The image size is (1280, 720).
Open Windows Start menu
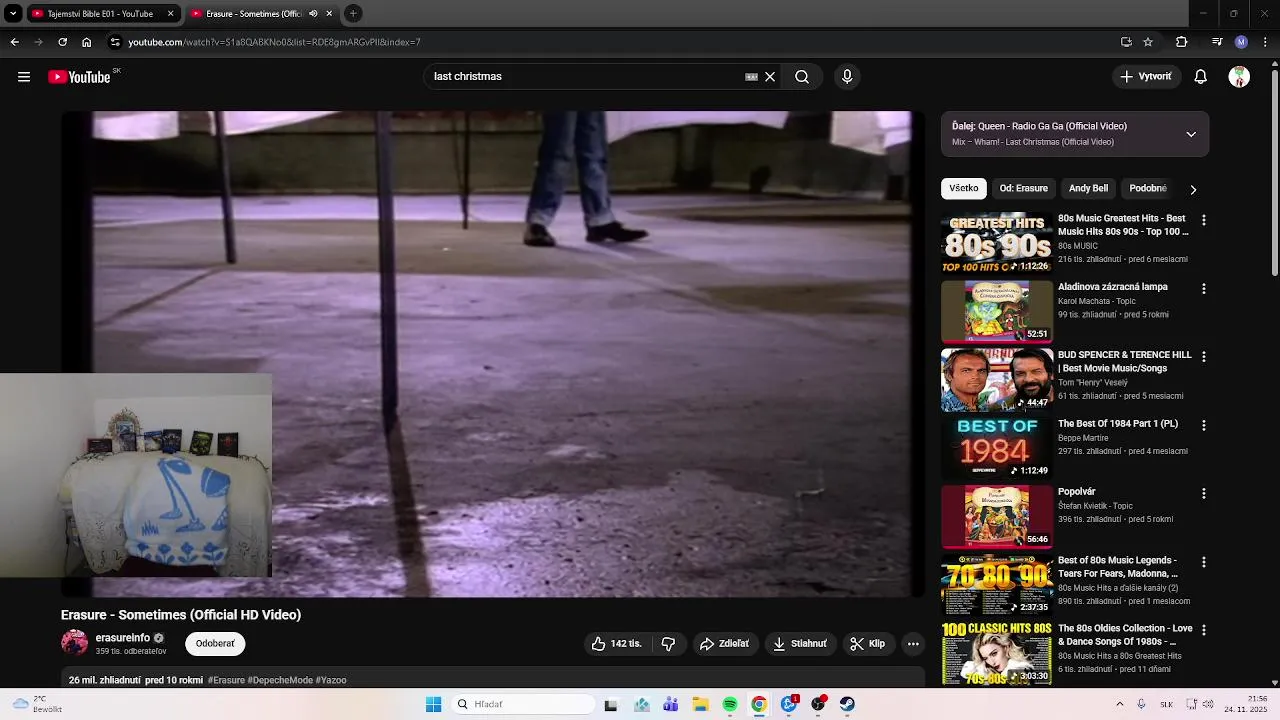pyautogui.click(x=433, y=704)
